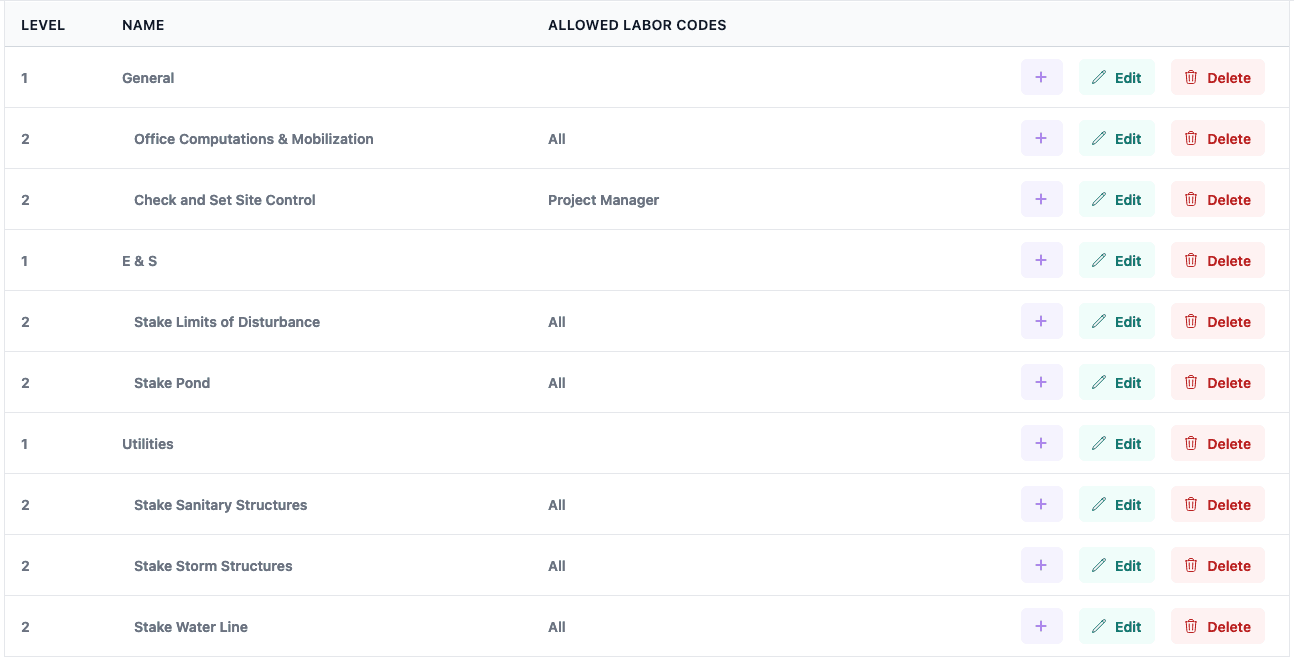Delete the Stake Pond row
Viewport: 1294px width, 657px height.
[1217, 383]
